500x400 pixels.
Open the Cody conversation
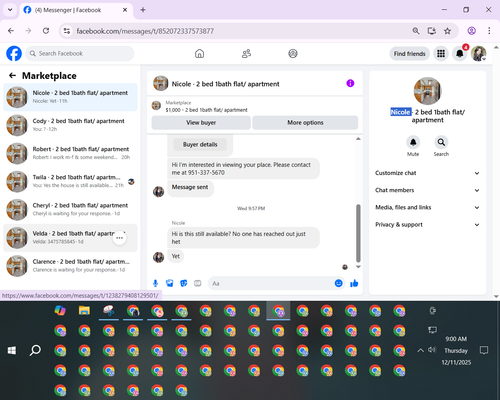pyautogui.click(x=70, y=125)
